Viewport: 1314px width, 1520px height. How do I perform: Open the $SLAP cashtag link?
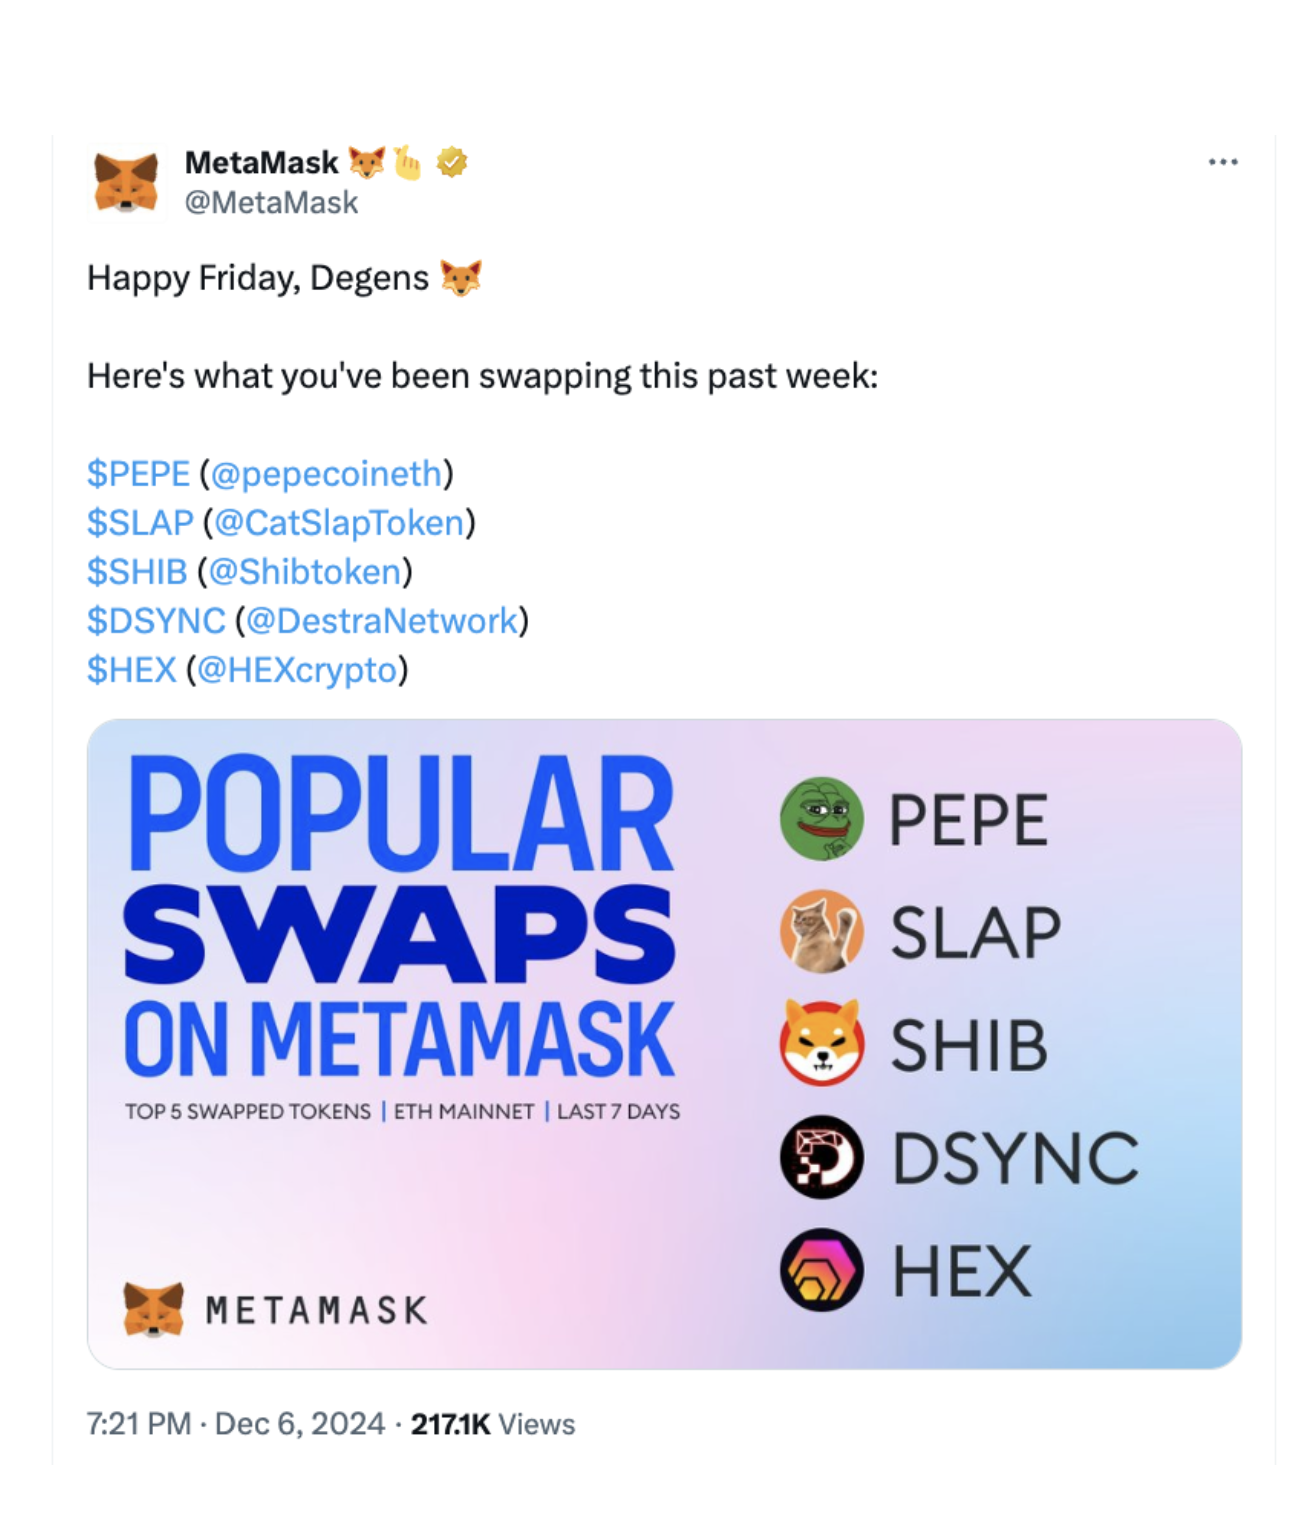pos(140,522)
